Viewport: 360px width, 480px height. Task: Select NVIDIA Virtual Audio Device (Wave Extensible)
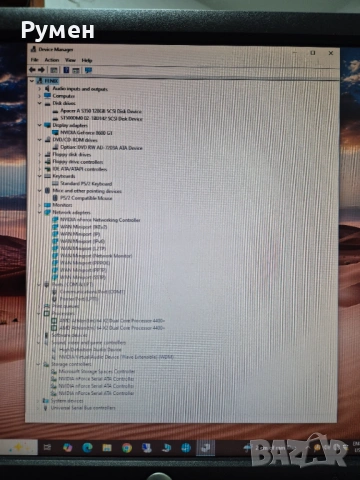tap(116, 357)
